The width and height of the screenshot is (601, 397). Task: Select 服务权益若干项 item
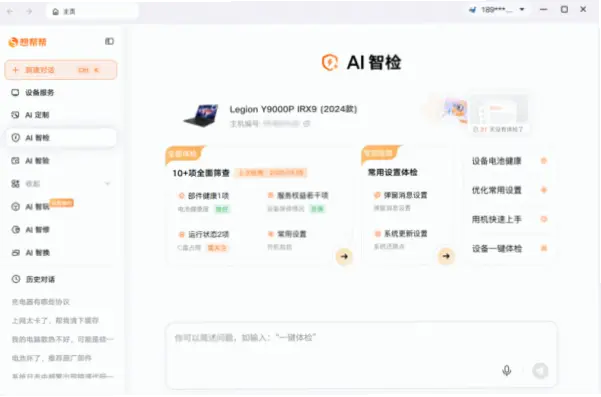pyautogui.click(x=298, y=195)
